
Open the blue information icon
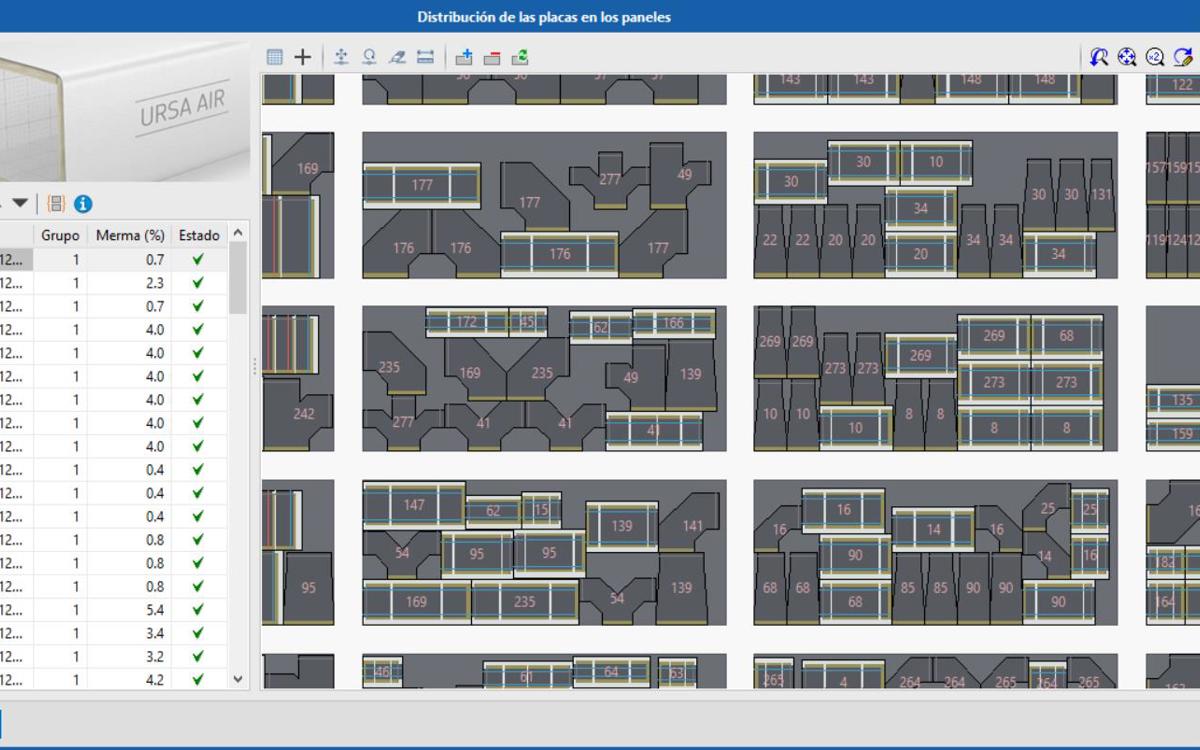[x=83, y=204]
